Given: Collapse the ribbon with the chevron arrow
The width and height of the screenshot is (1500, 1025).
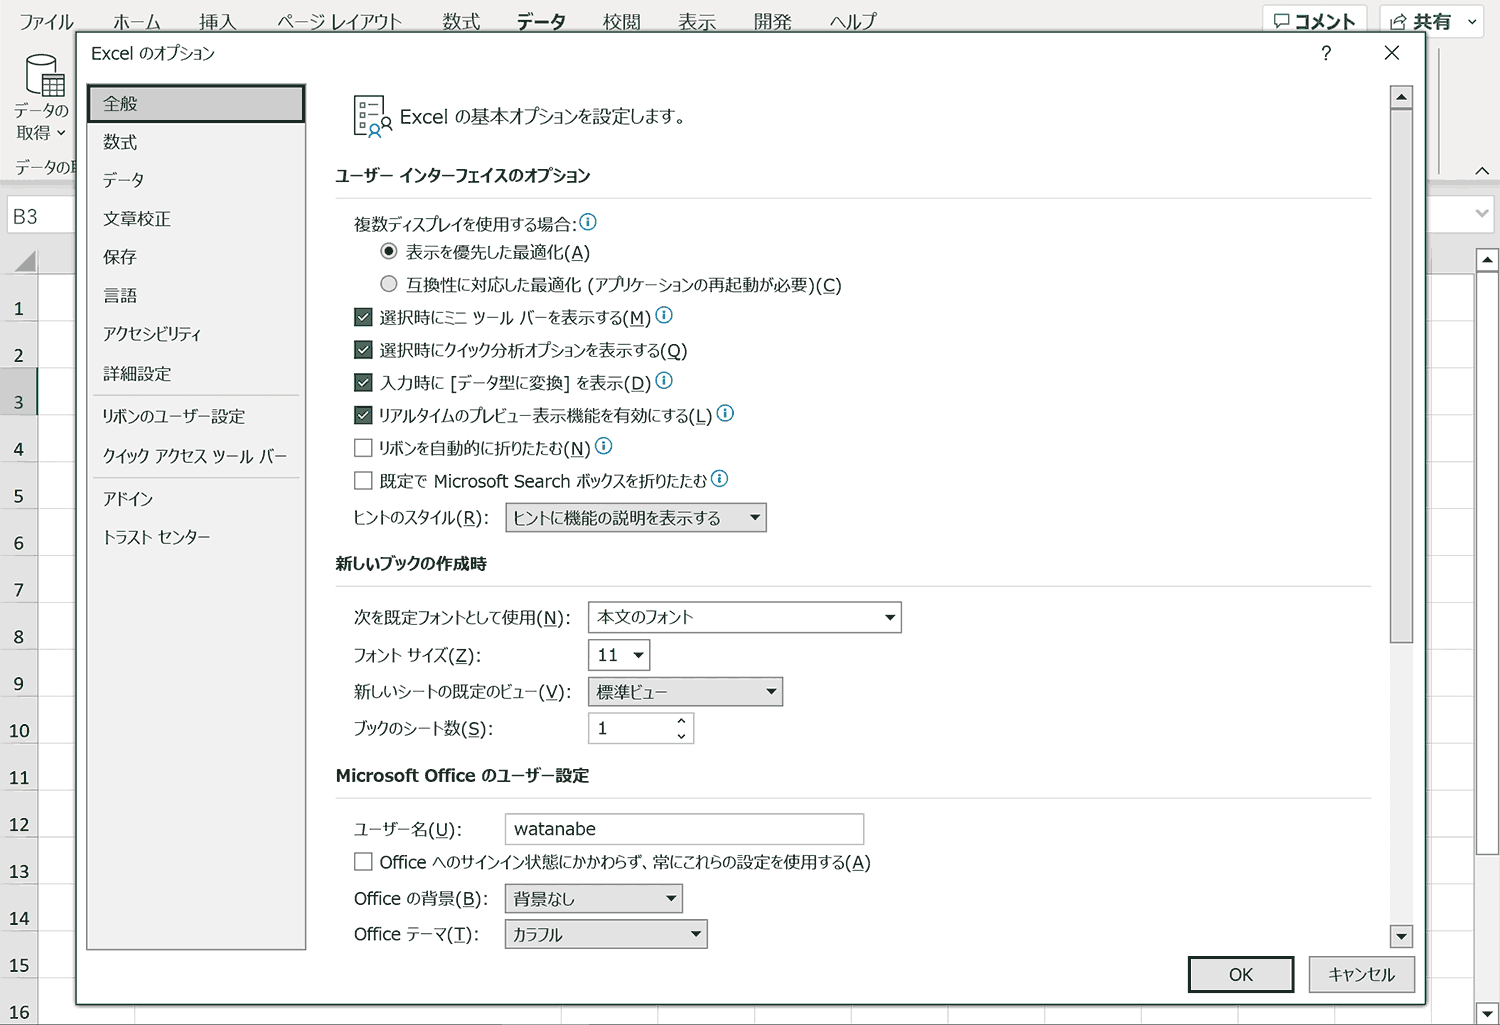Looking at the screenshot, I should click(x=1482, y=171).
